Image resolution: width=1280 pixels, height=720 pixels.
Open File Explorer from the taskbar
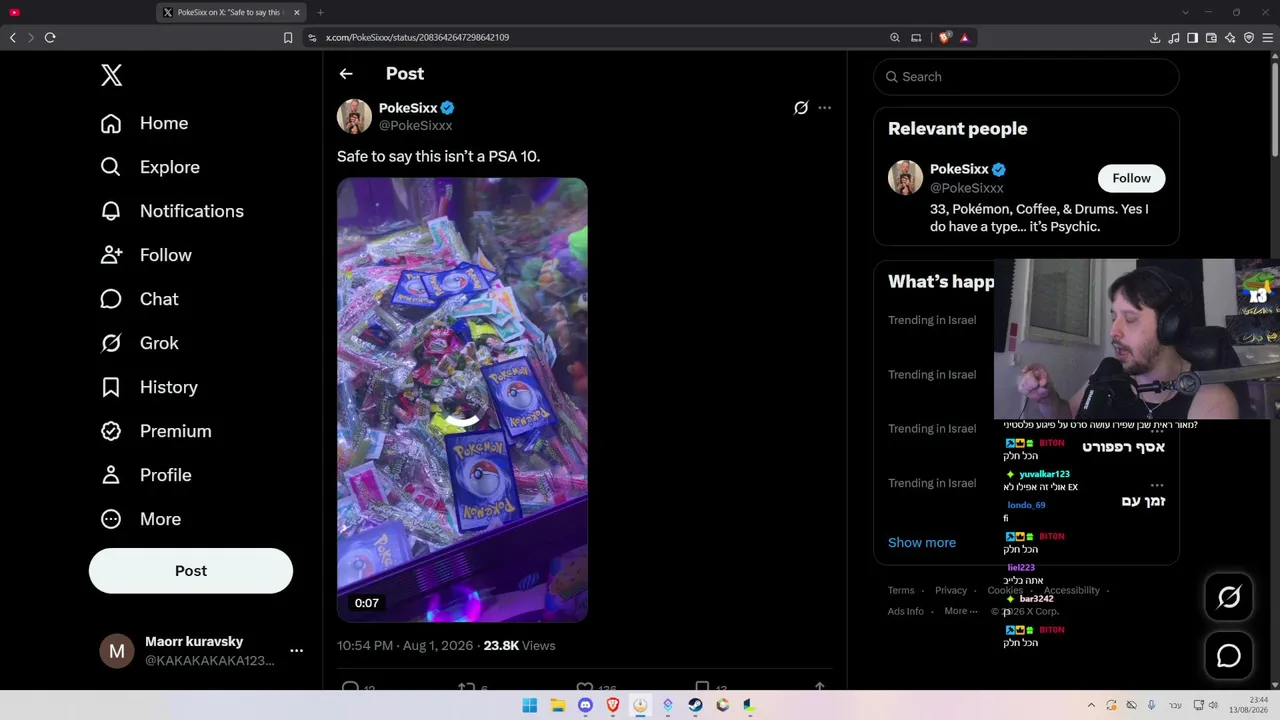(x=558, y=705)
